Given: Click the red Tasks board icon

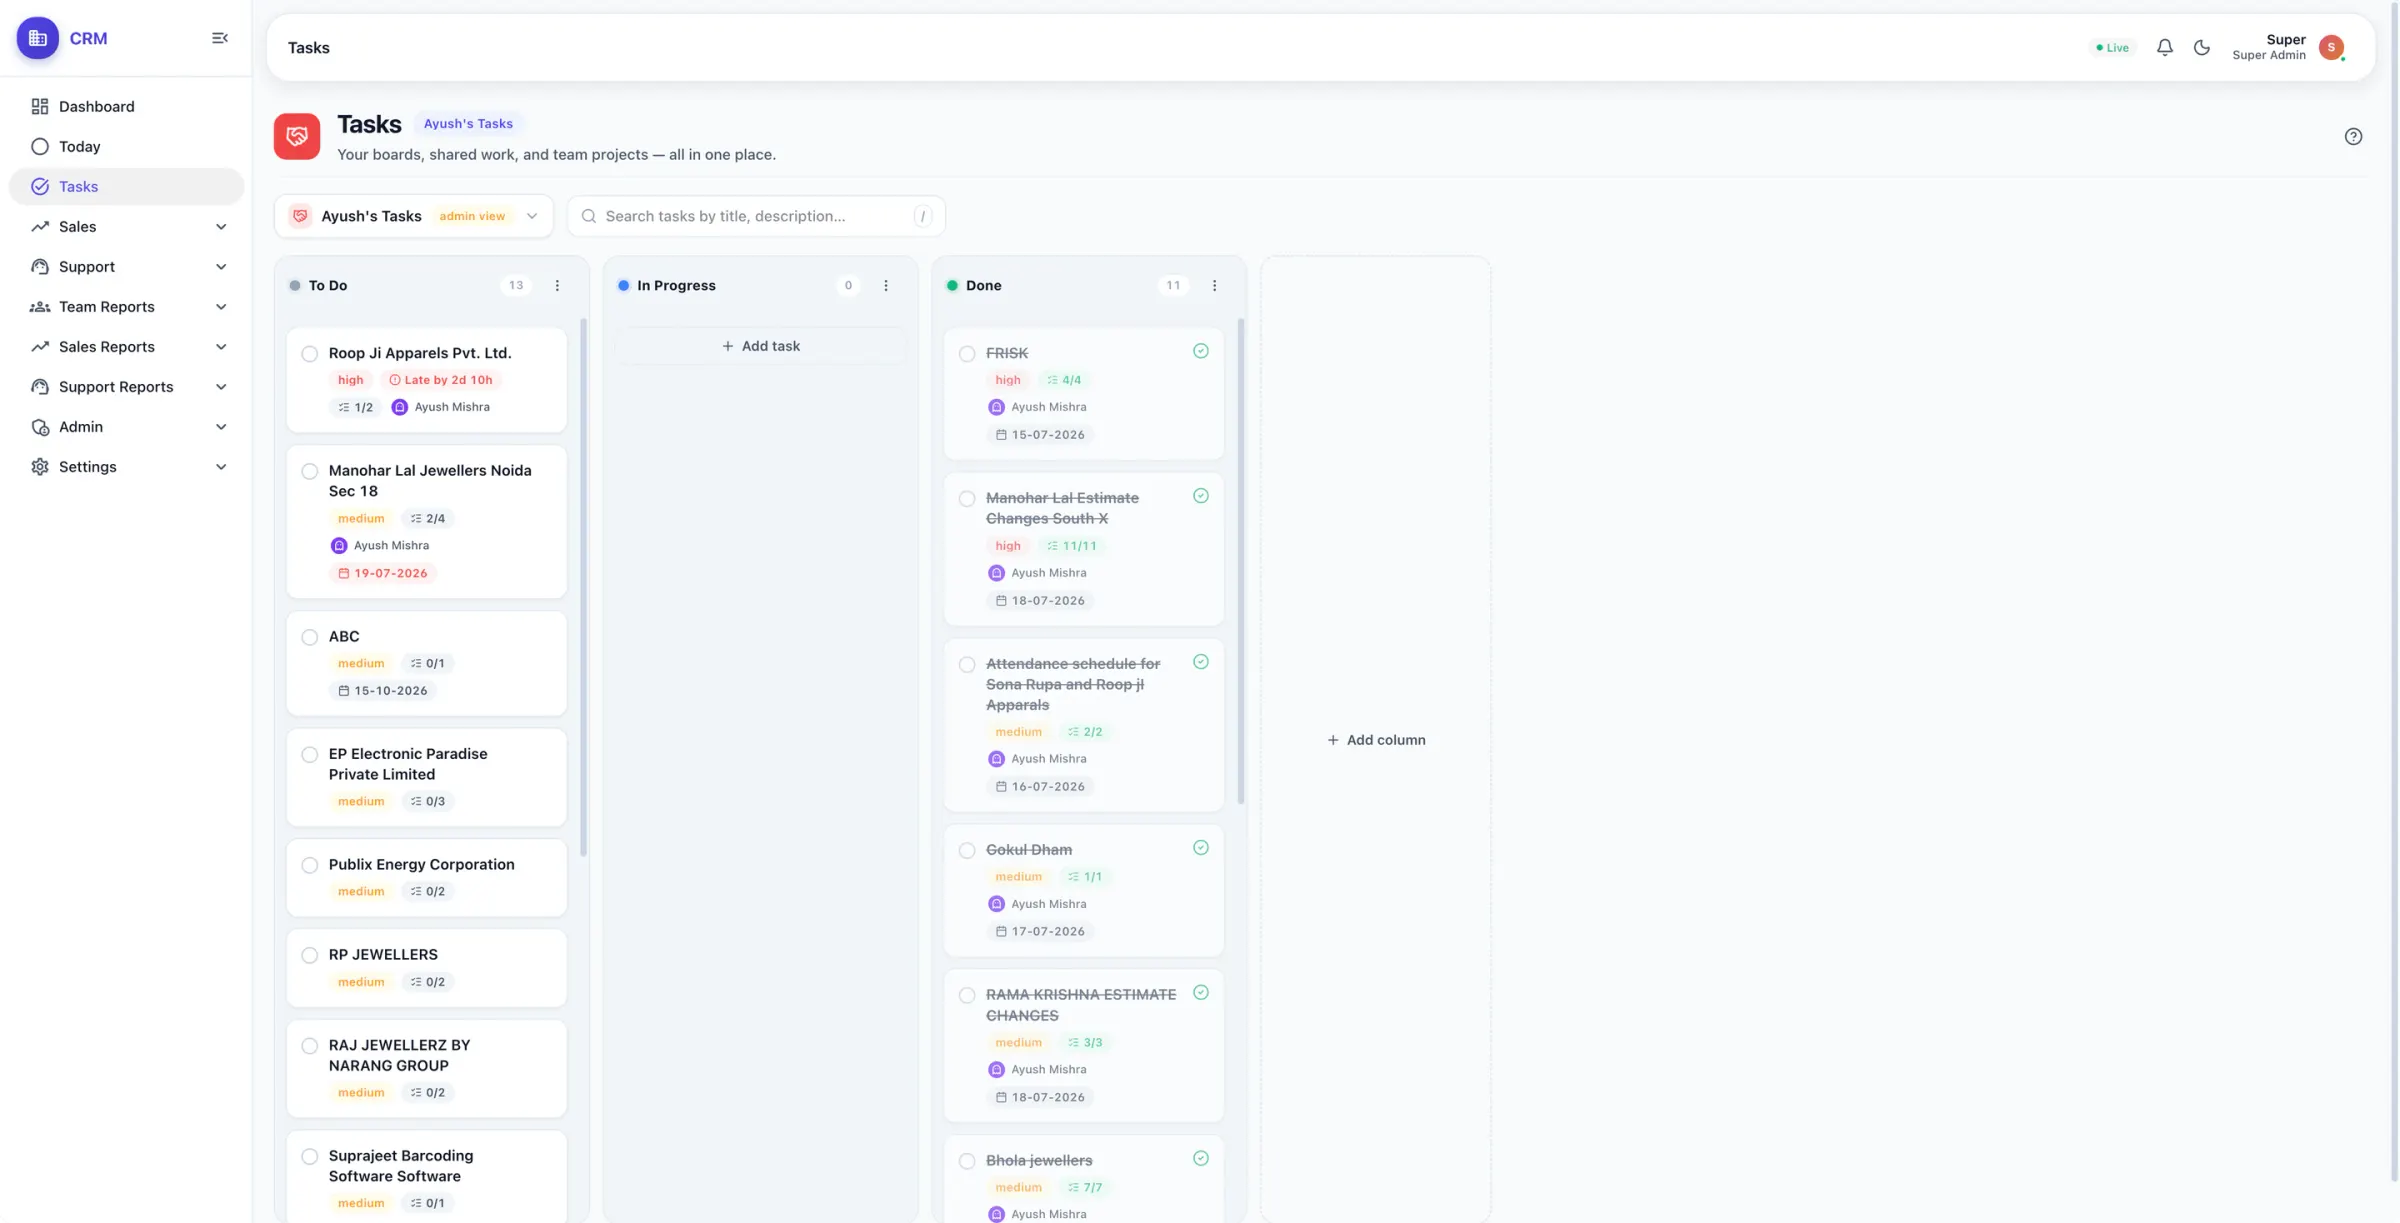Looking at the screenshot, I should pyautogui.click(x=297, y=136).
